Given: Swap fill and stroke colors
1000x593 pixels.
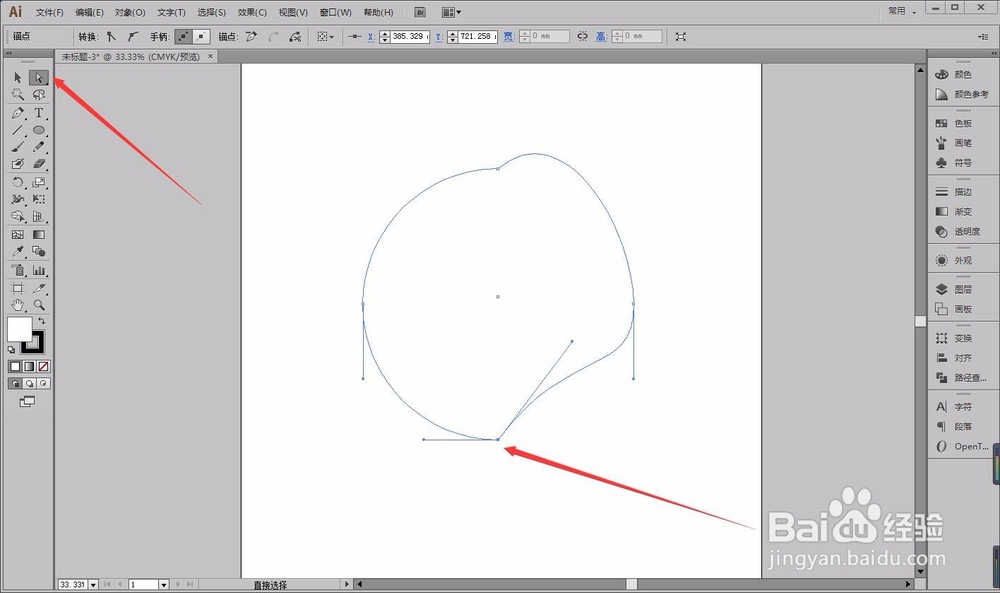Looking at the screenshot, I should pos(41,321).
